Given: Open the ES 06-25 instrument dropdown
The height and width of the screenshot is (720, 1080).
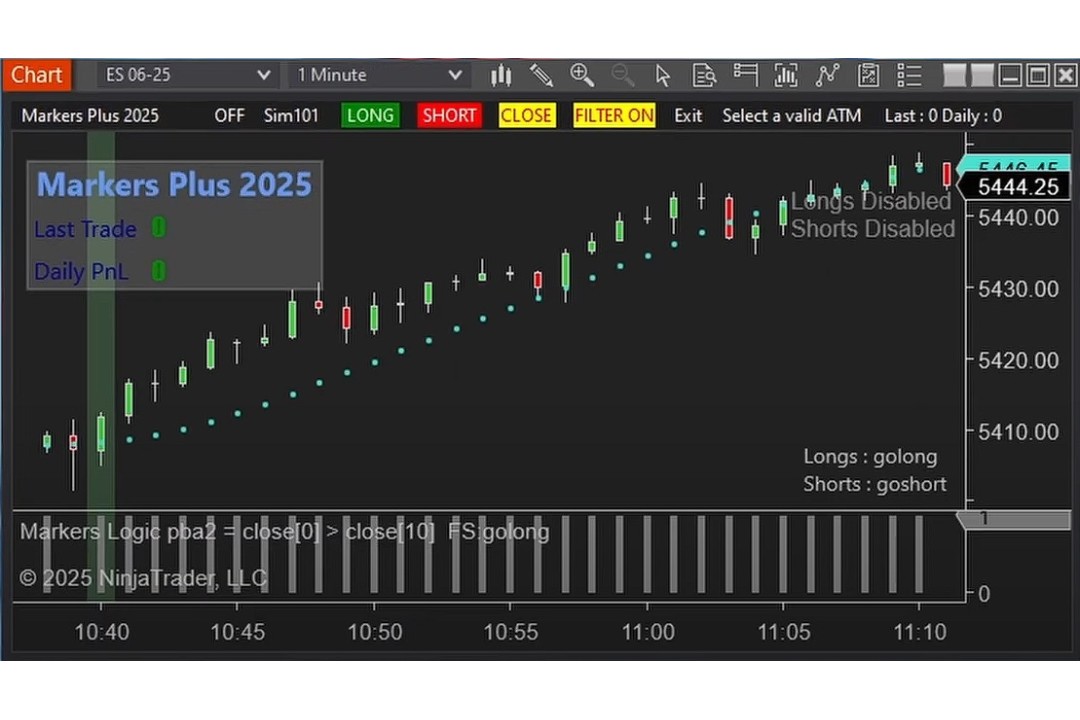Looking at the screenshot, I should coord(186,75).
